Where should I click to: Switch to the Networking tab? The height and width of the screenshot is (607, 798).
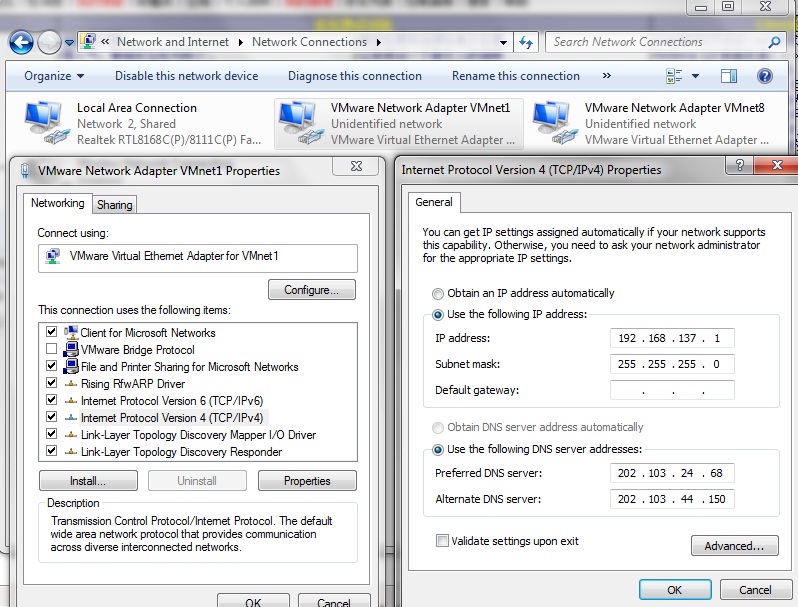point(58,203)
